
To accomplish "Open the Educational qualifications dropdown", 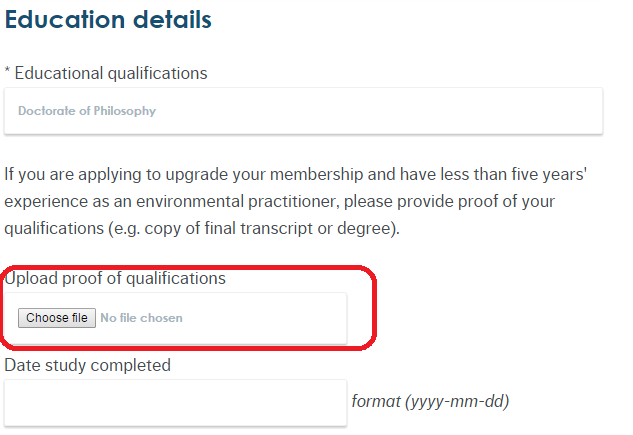I will tap(303, 111).
